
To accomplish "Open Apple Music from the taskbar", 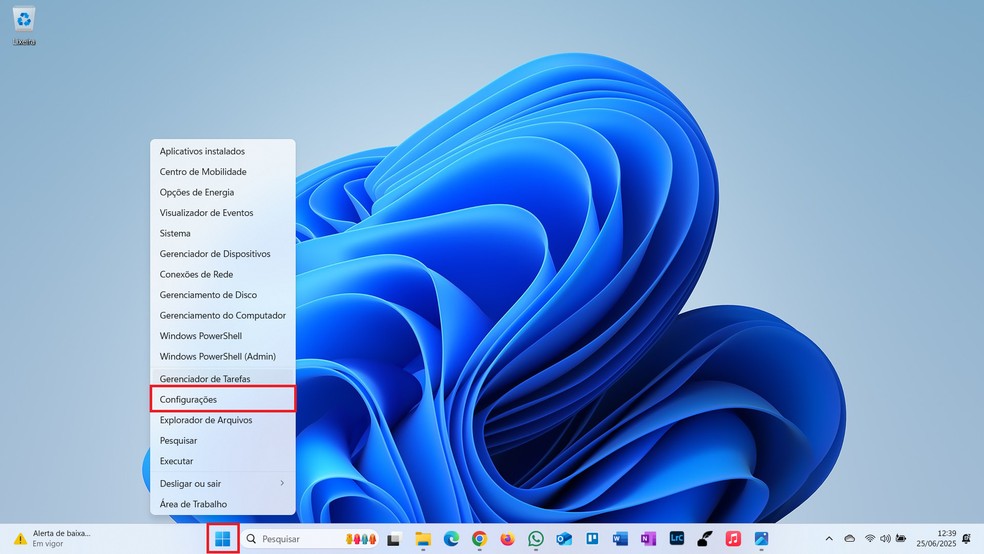I will pos(733,539).
